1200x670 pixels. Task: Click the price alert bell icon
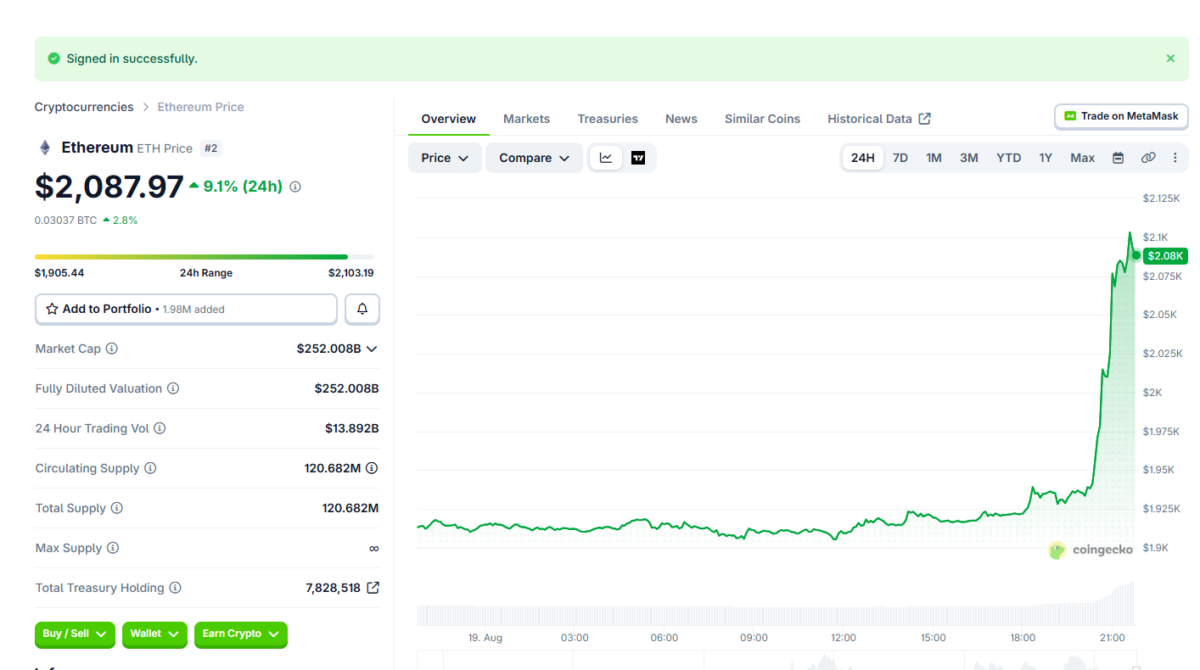tap(362, 309)
